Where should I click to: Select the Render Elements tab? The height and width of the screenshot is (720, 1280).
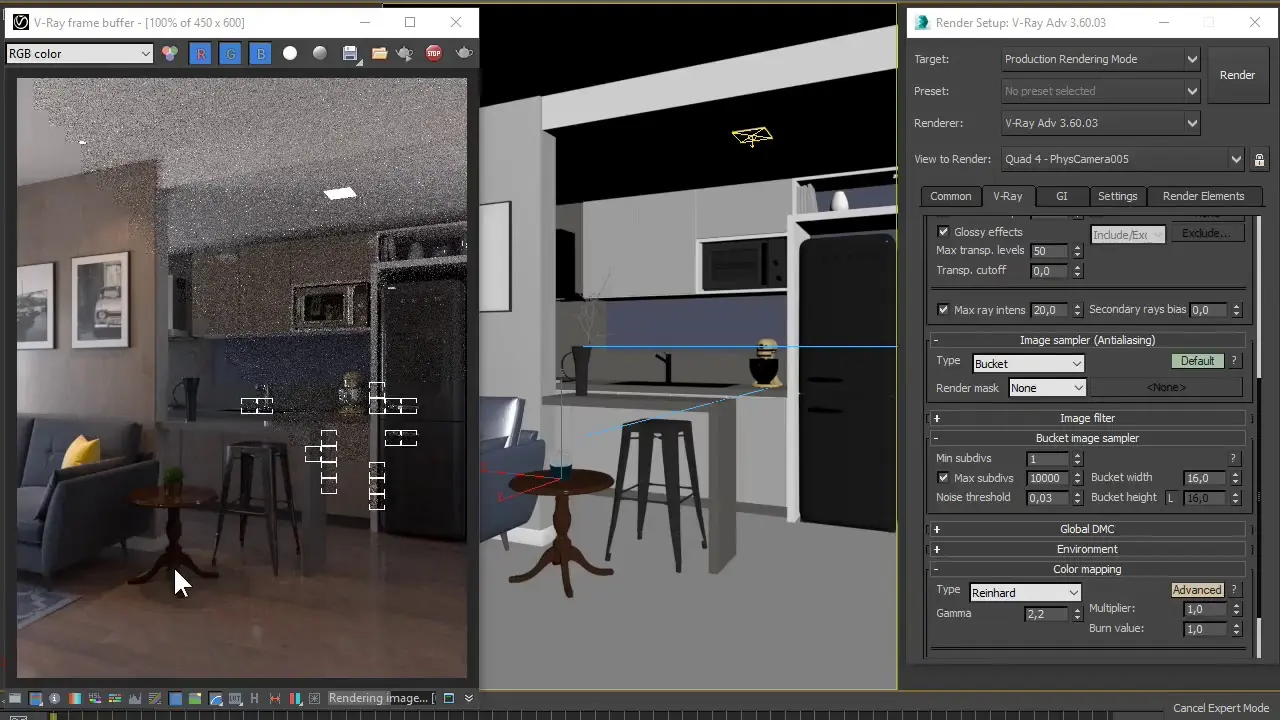[x=1204, y=196]
